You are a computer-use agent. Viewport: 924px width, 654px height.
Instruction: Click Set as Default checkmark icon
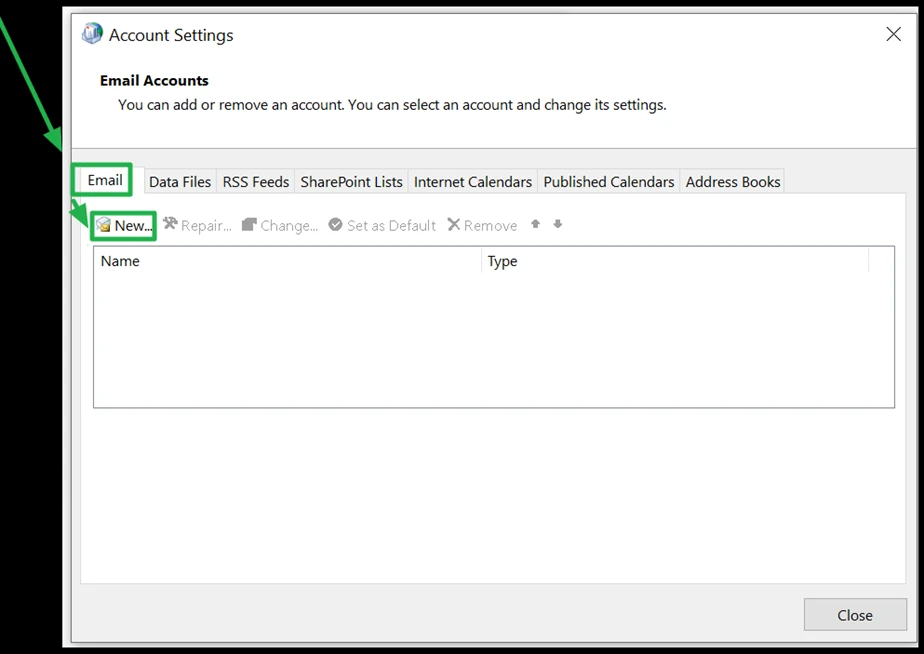(x=336, y=225)
